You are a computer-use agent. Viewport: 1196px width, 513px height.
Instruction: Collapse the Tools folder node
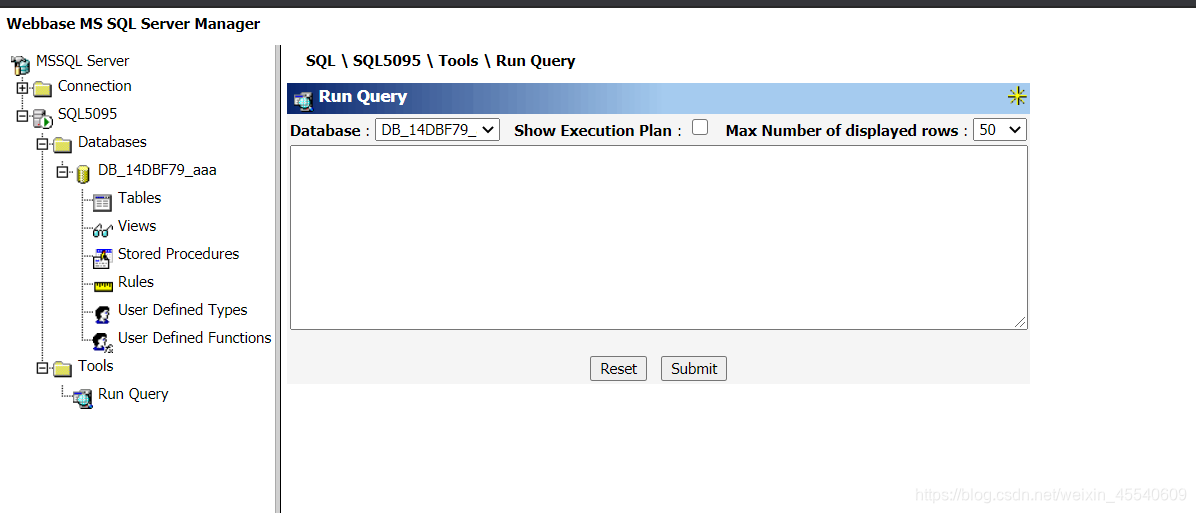coord(43,370)
